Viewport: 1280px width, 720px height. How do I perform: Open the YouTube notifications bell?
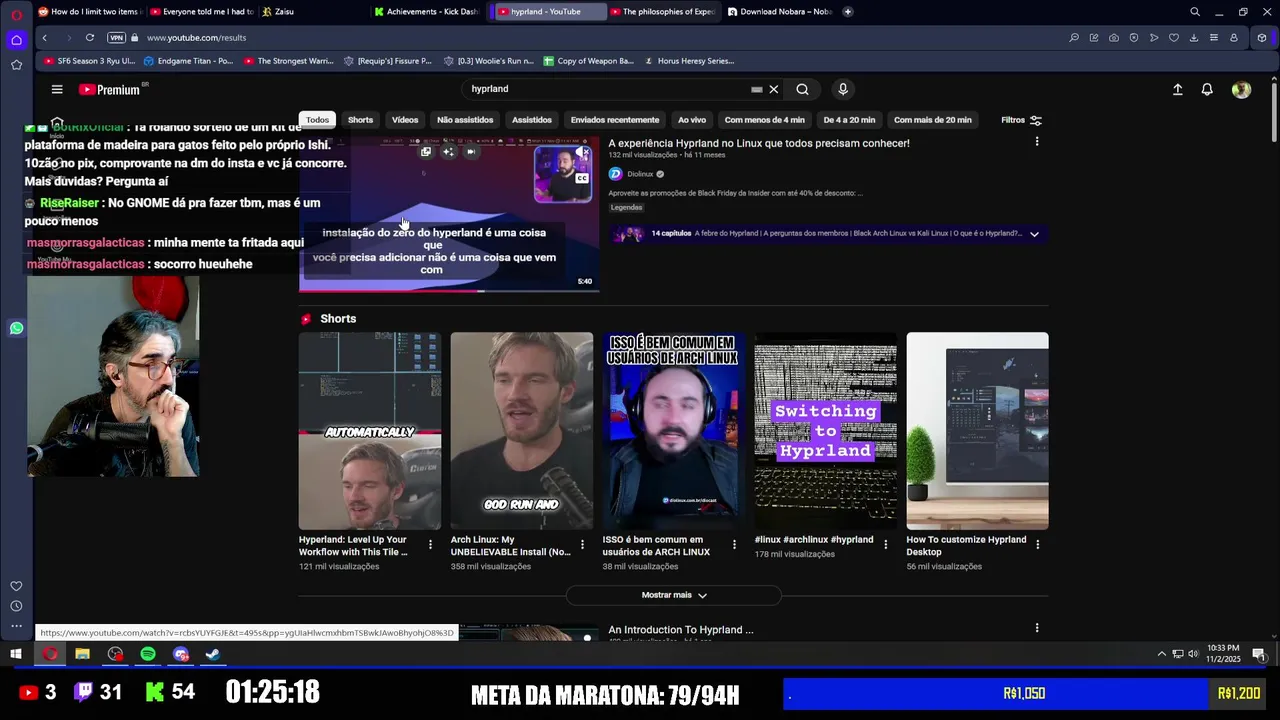1207,89
